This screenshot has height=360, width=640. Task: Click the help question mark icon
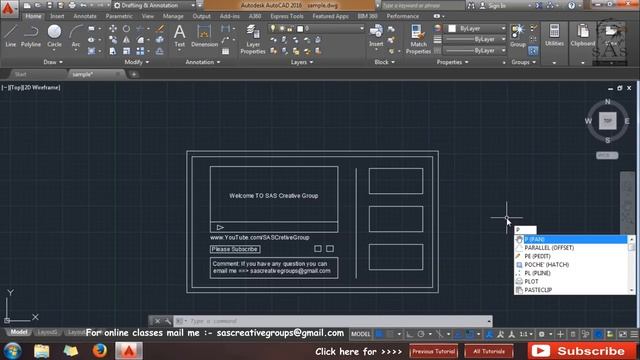(571, 5)
